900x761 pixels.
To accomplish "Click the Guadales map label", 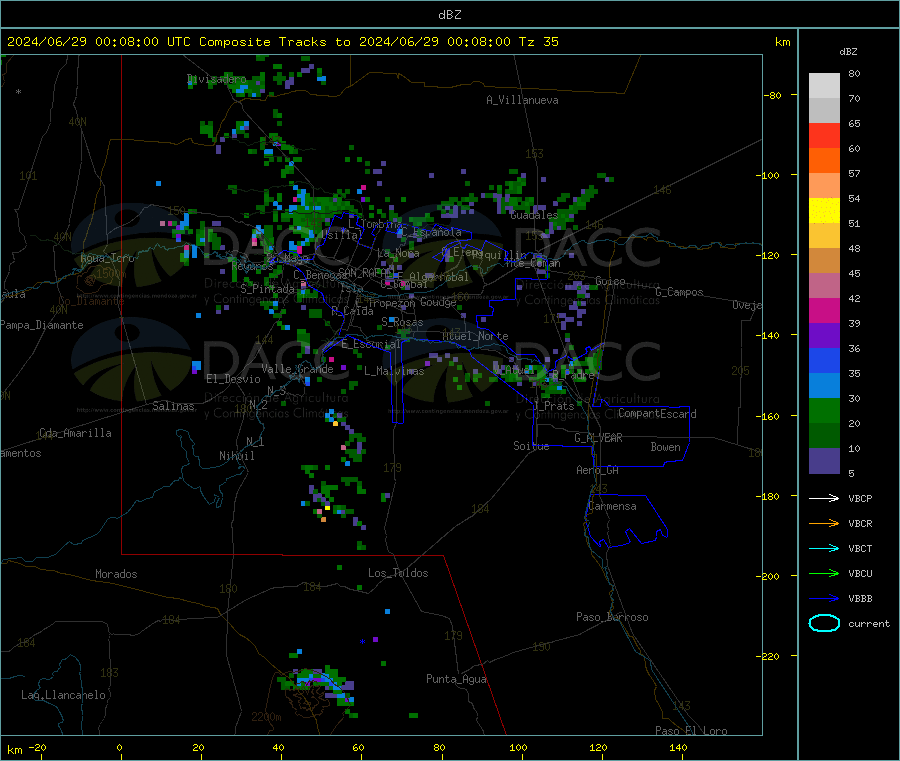I will tap(534, 215).
